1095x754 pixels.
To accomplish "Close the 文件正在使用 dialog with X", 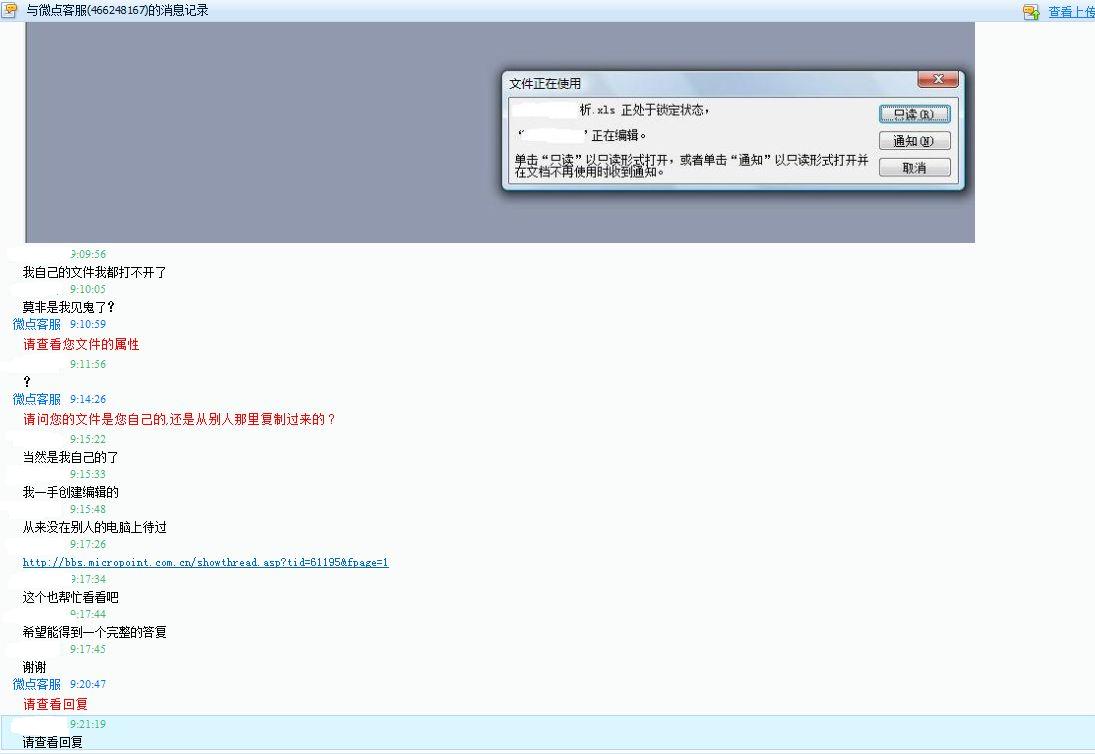I will click(x=937, y=80).
